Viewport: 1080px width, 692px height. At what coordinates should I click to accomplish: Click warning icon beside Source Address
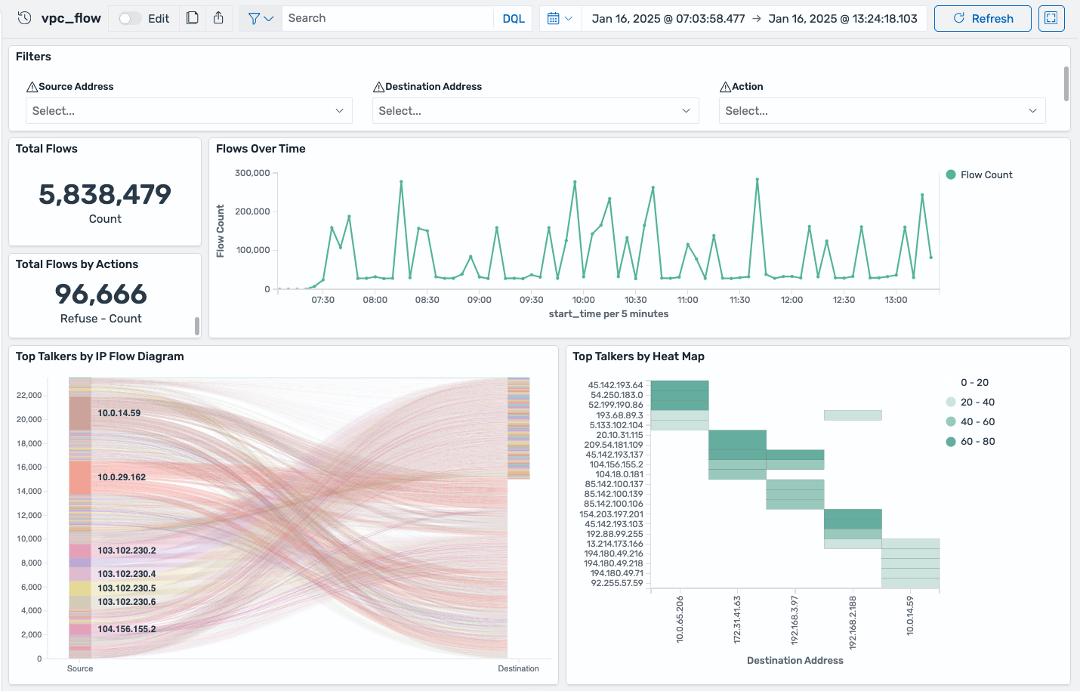click(x=32, y=87)
